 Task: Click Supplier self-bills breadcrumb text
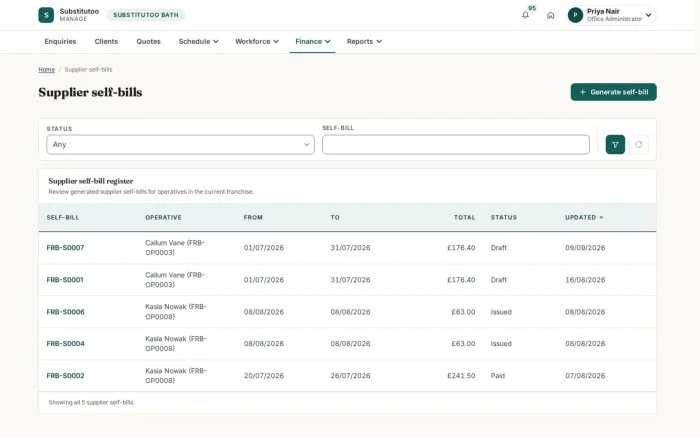(x=88, y=70)
